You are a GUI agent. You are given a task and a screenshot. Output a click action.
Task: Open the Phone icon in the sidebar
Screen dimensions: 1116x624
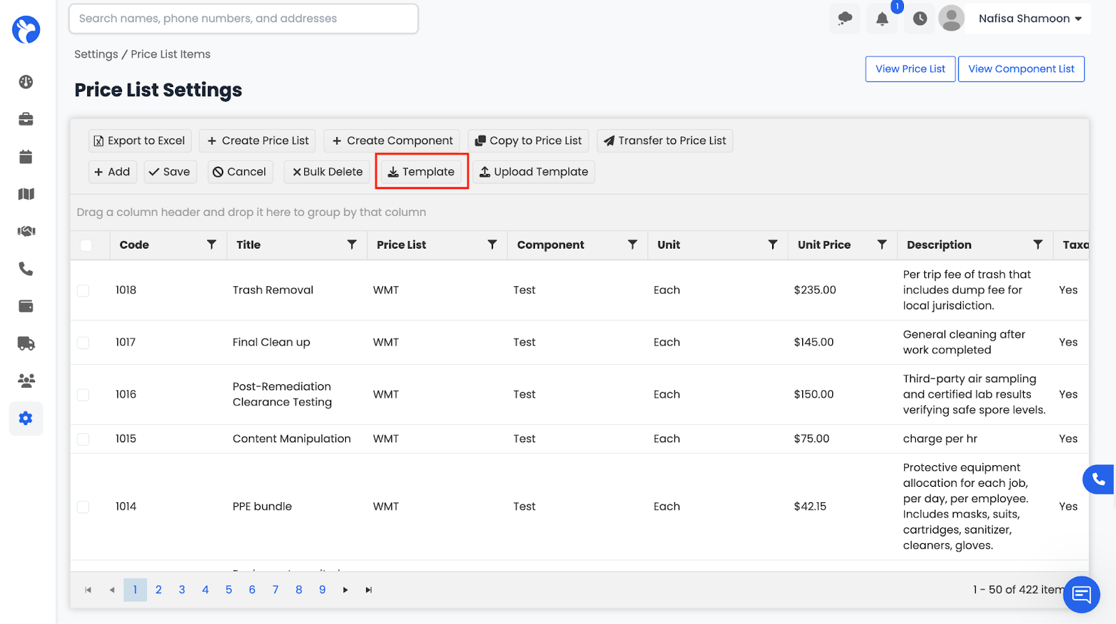tap(25, 268)
